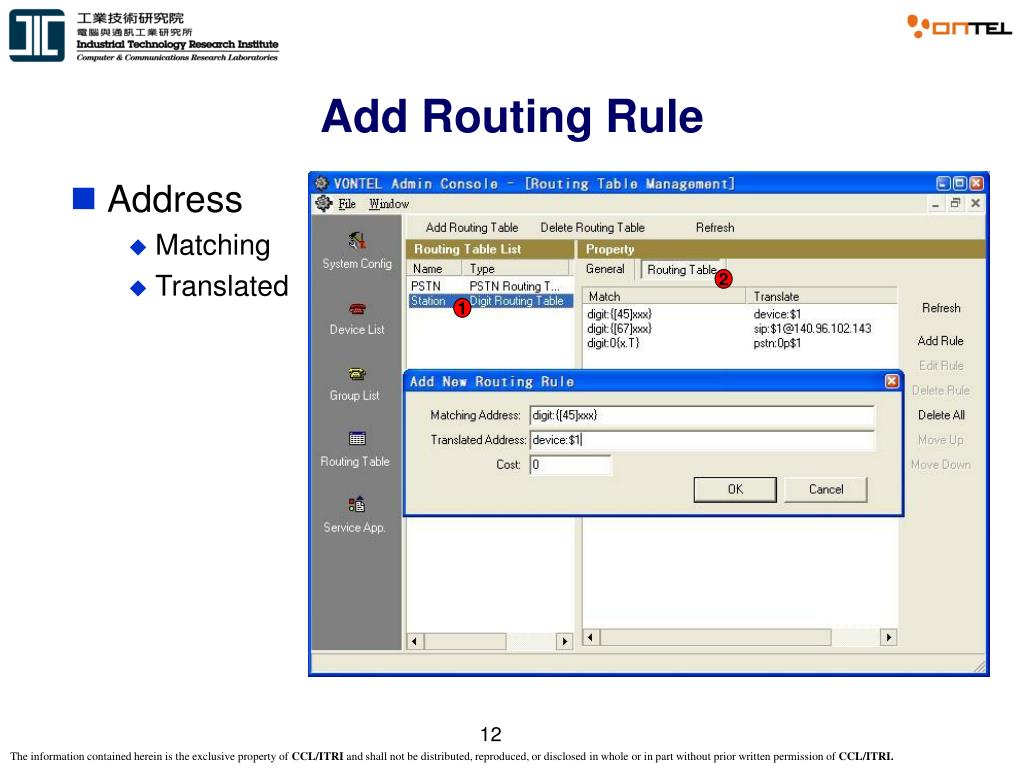Close the Add New Routing Rule dialog
1024x768 pixels.
pos(891,381)
